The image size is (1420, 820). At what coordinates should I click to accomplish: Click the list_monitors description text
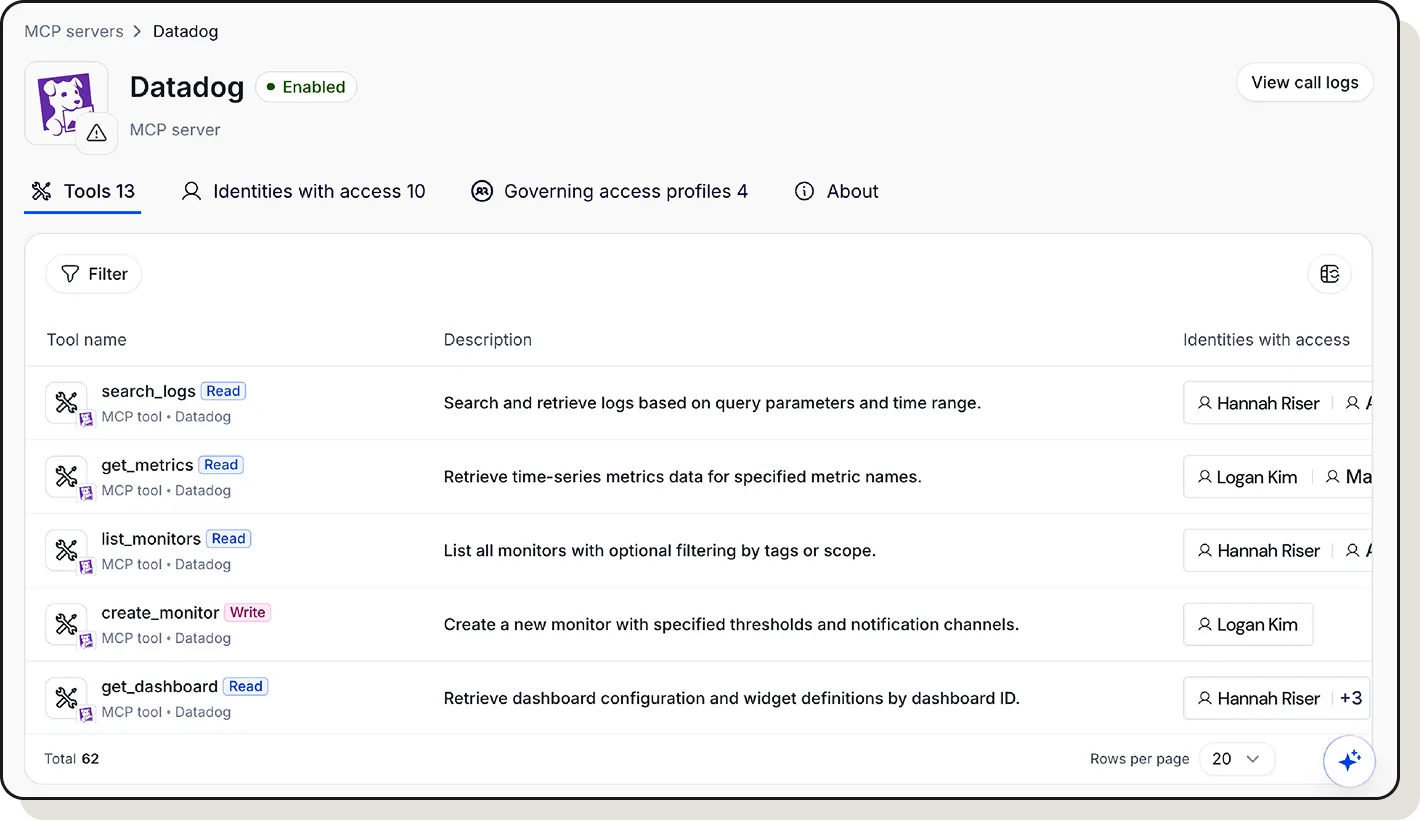click(659, 551)
